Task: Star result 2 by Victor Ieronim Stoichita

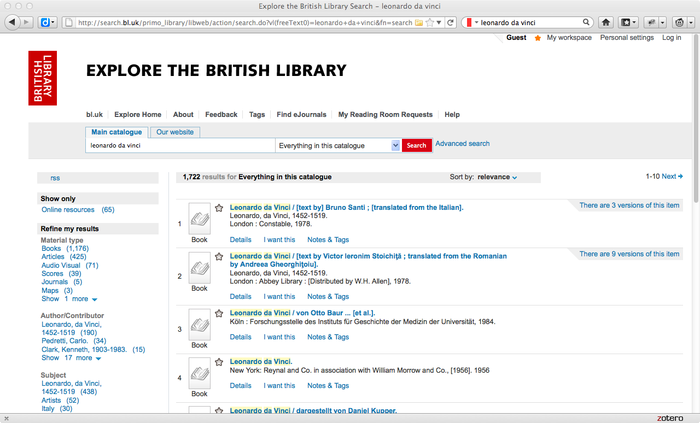Action: 219,257
